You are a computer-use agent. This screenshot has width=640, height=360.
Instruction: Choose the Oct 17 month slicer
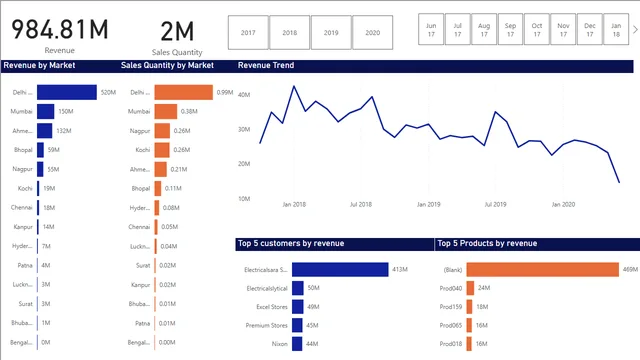pyautogui.click(x=537, y=29)
